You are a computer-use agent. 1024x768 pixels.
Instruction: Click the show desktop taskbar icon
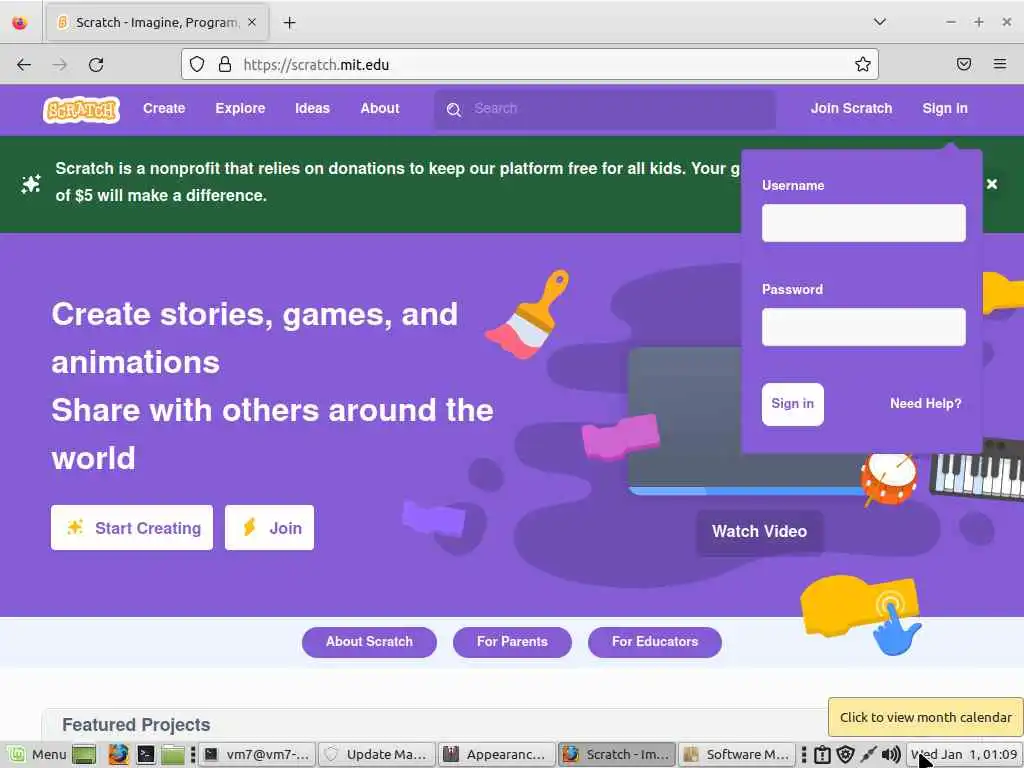pos(84,755)
